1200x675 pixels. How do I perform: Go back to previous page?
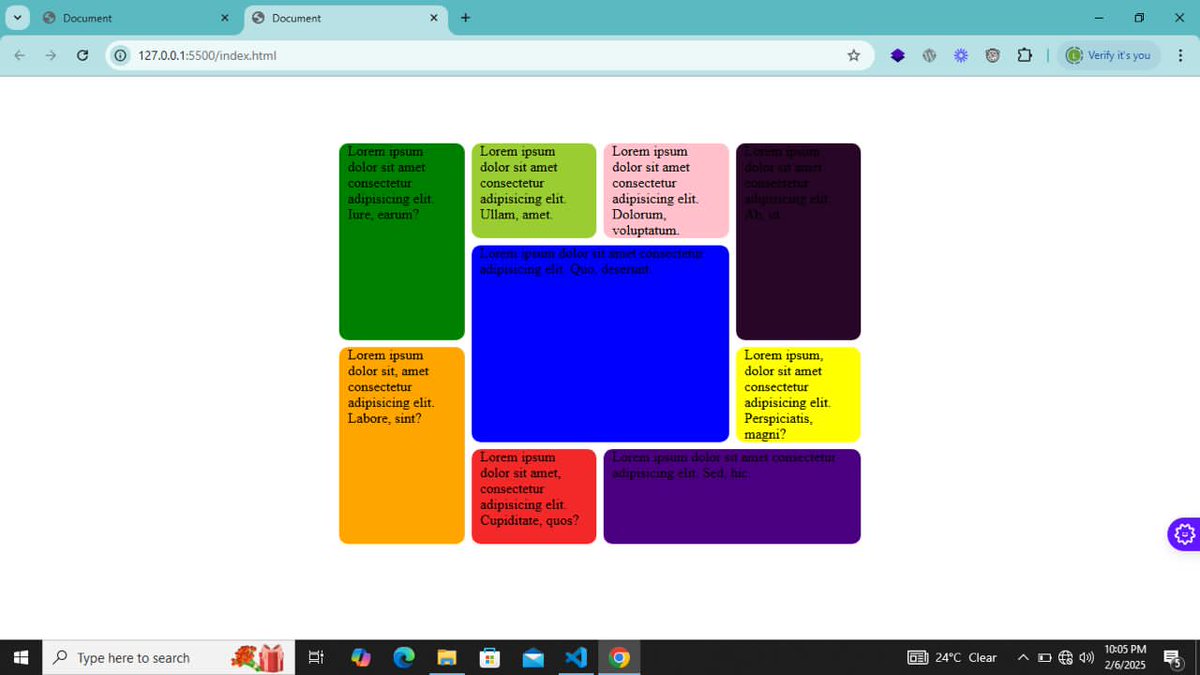point(20,56)
